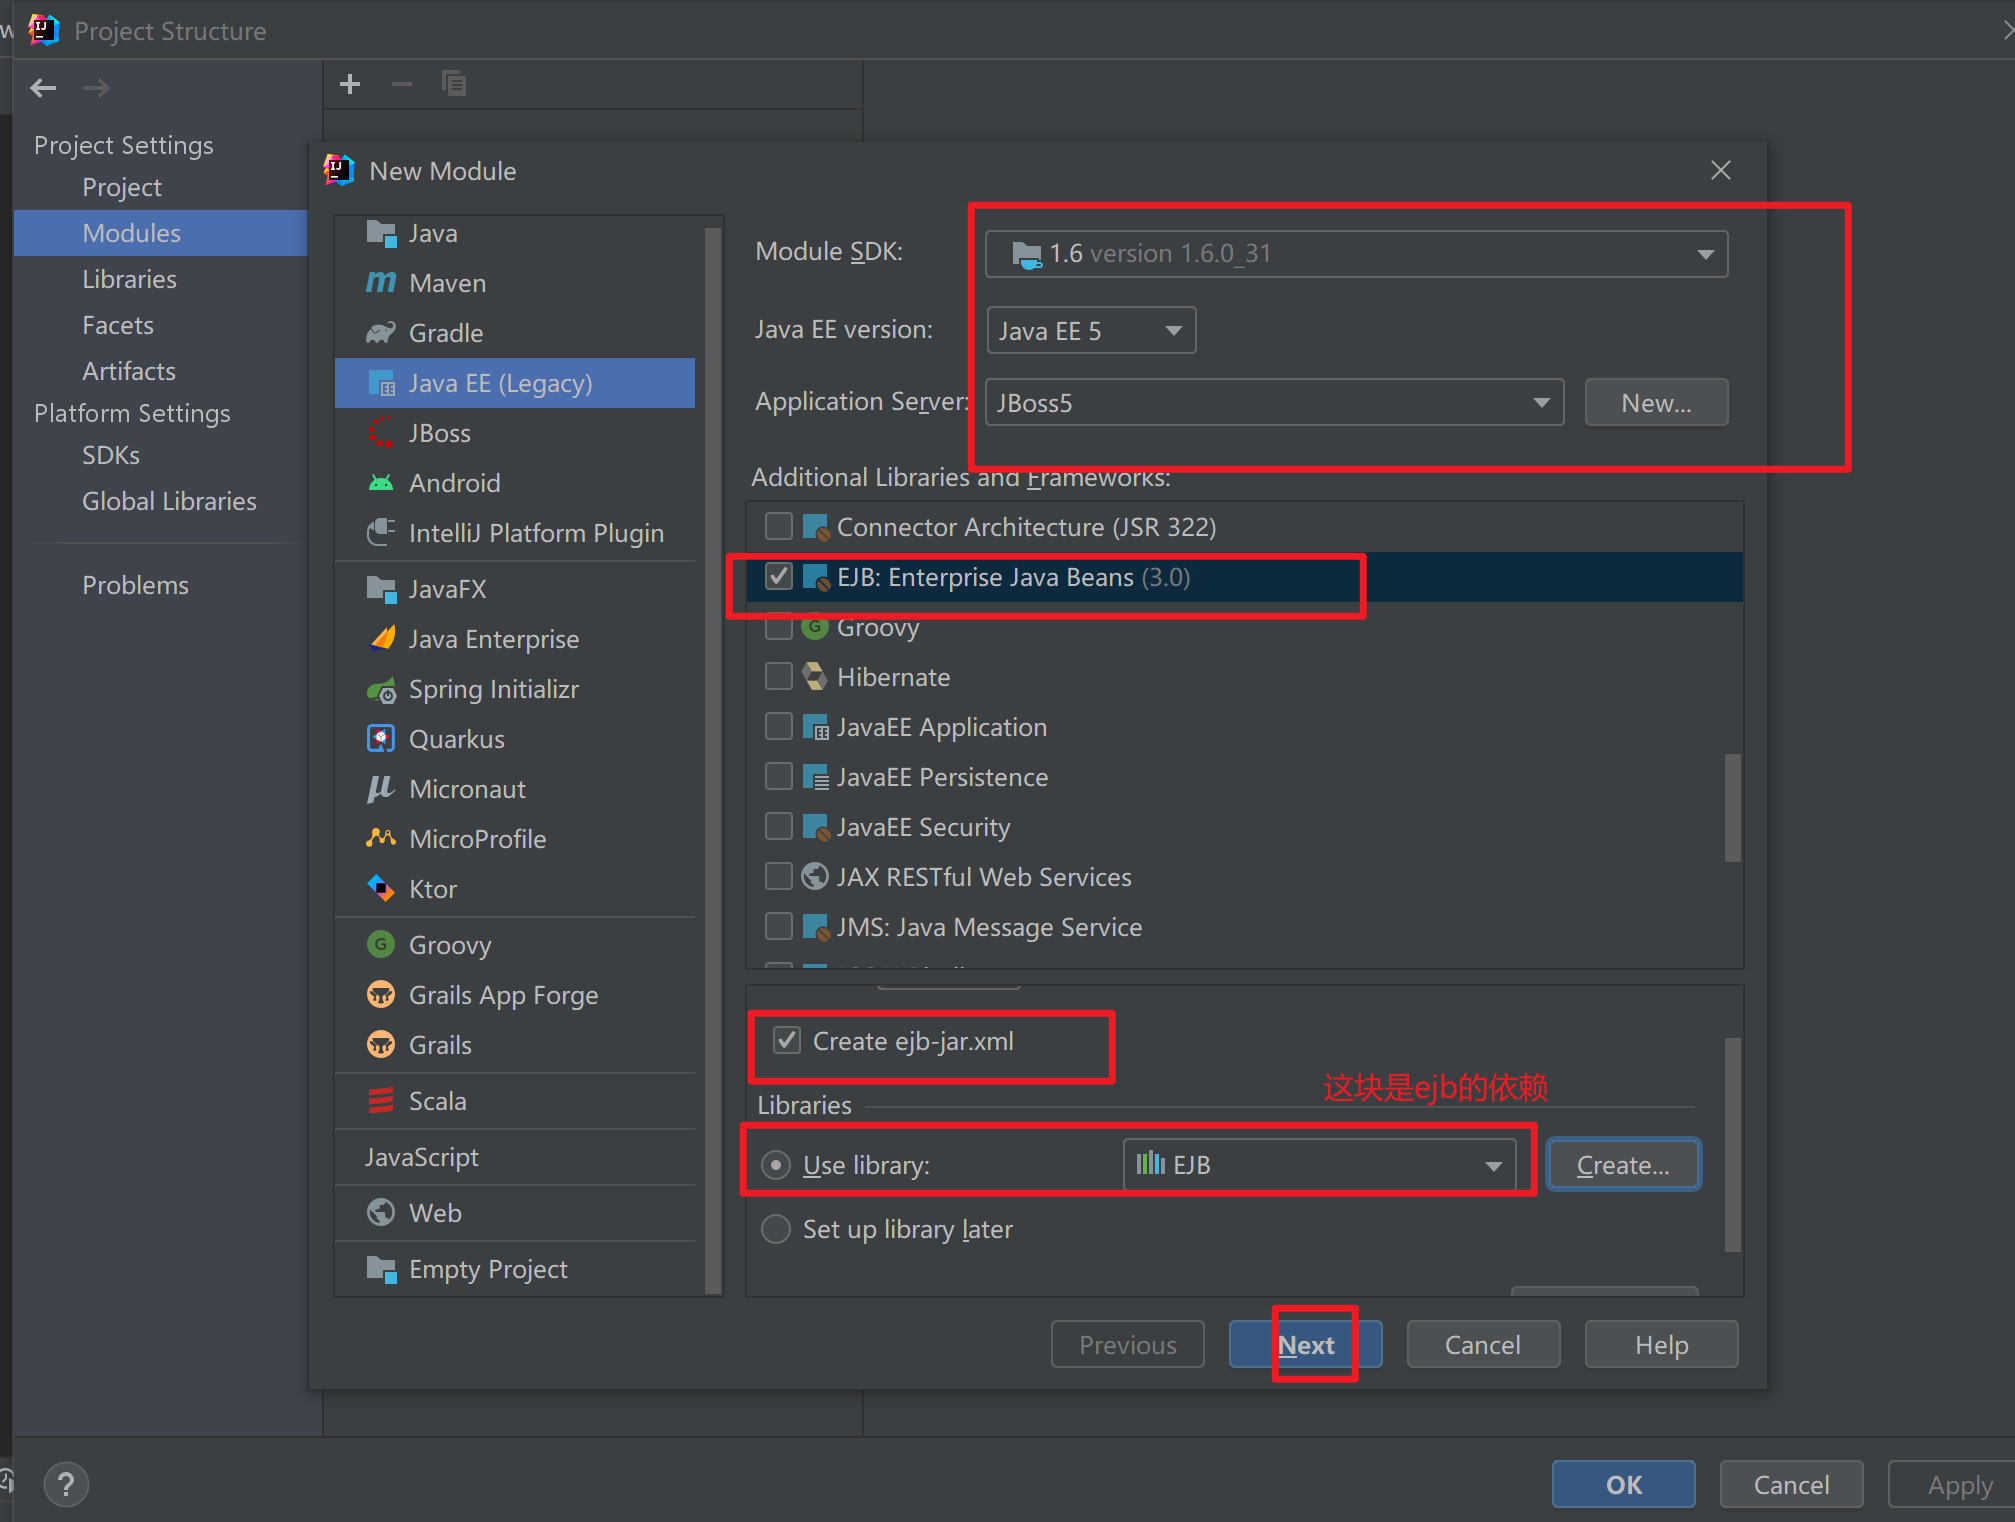Select JavaScript module category
This screenshot has width=2015, height=1522.
click(515, 1157)
